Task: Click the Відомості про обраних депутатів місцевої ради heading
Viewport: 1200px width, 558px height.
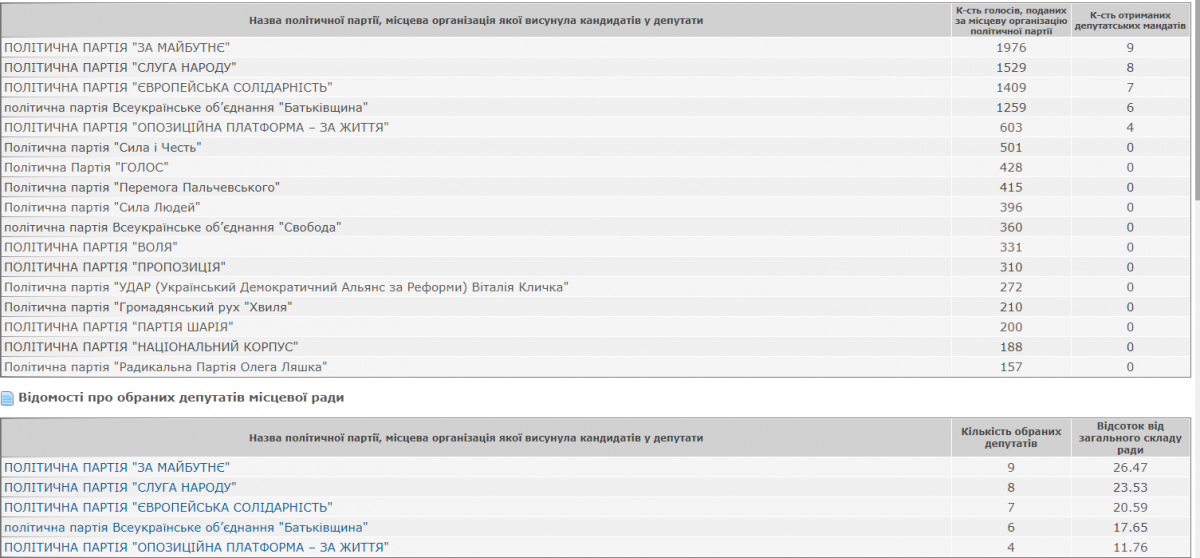Action: coord(181,398)
